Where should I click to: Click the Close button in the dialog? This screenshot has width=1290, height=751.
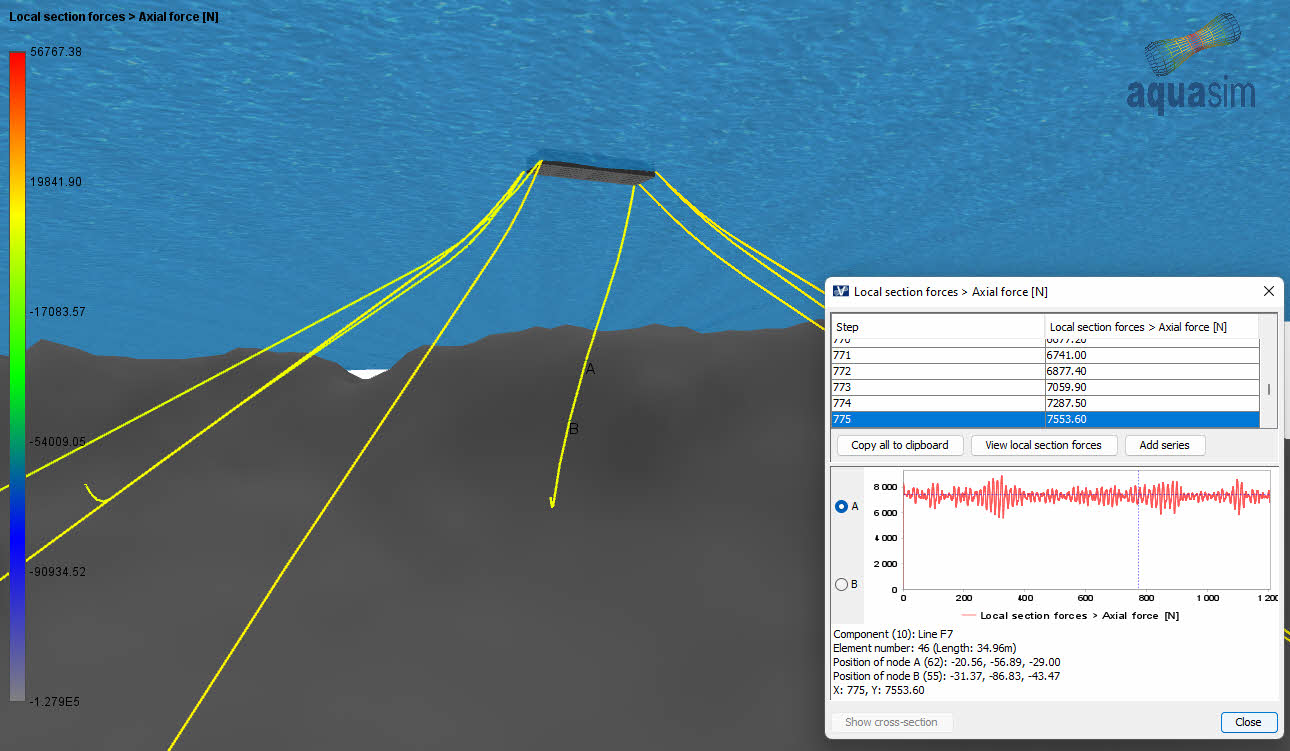point(1248,722)
